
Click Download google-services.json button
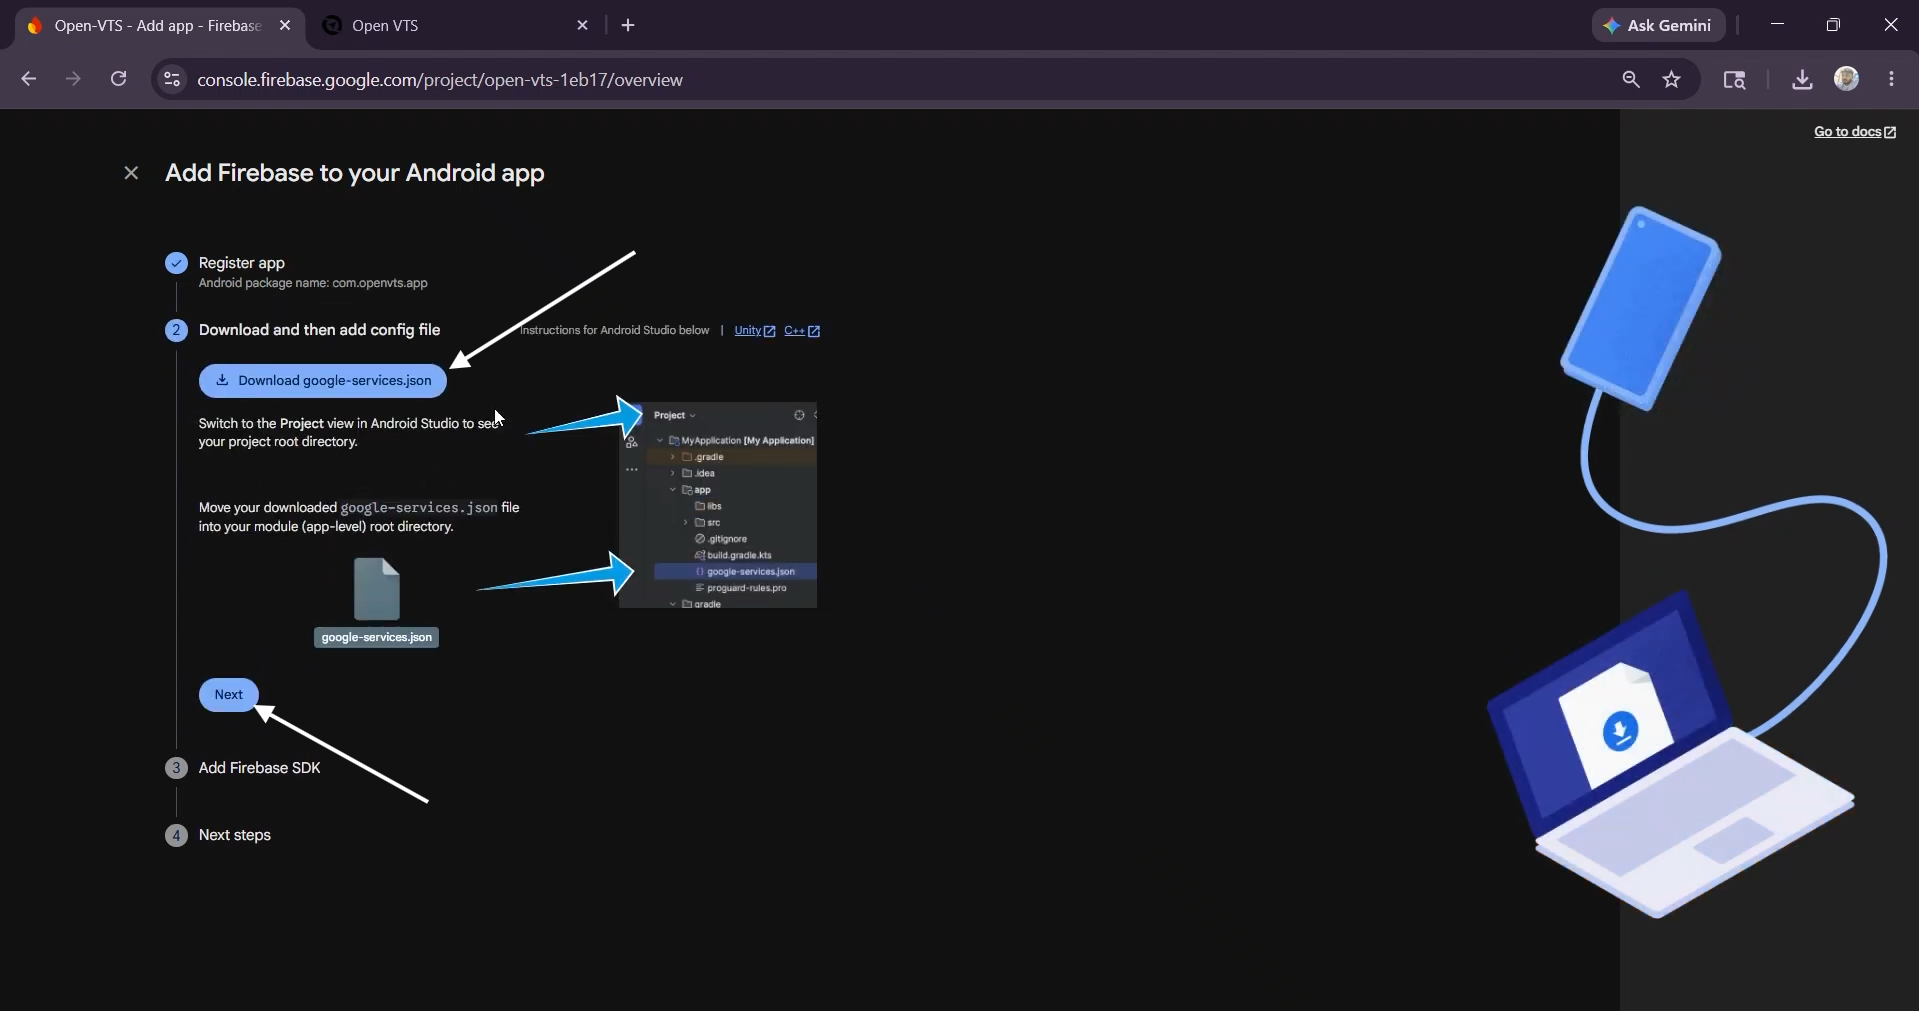point(323,381)
